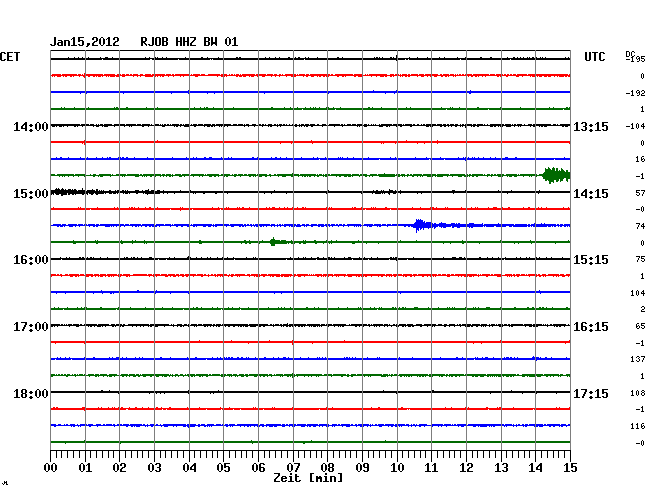Select the 15:00 CET time label
This screenshot has width=650, height=494.
click(x=31, y=194)
